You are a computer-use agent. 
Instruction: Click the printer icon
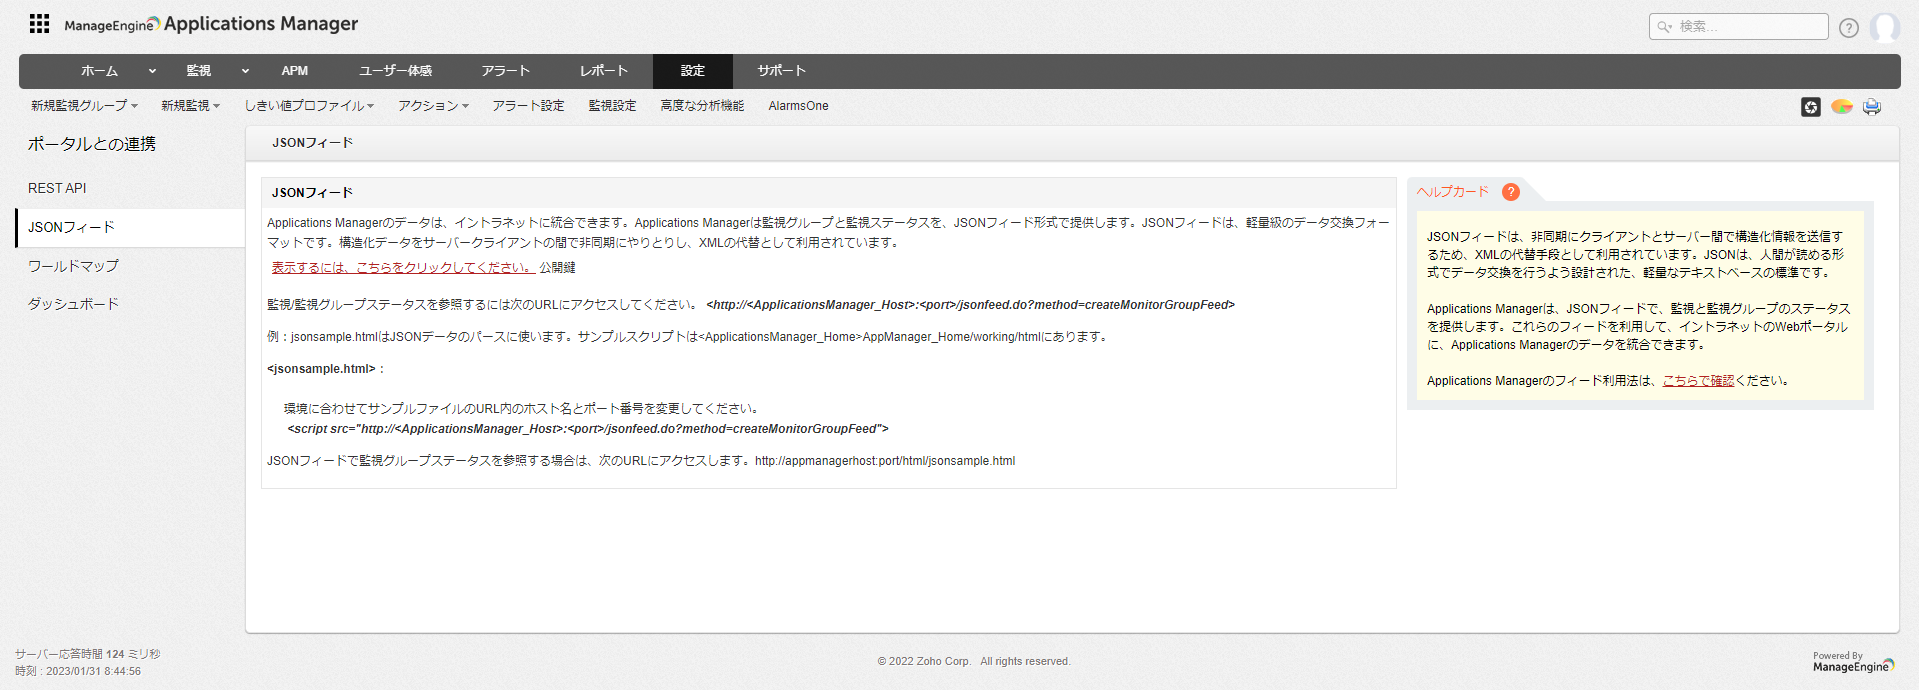[x=1871, y=107]
